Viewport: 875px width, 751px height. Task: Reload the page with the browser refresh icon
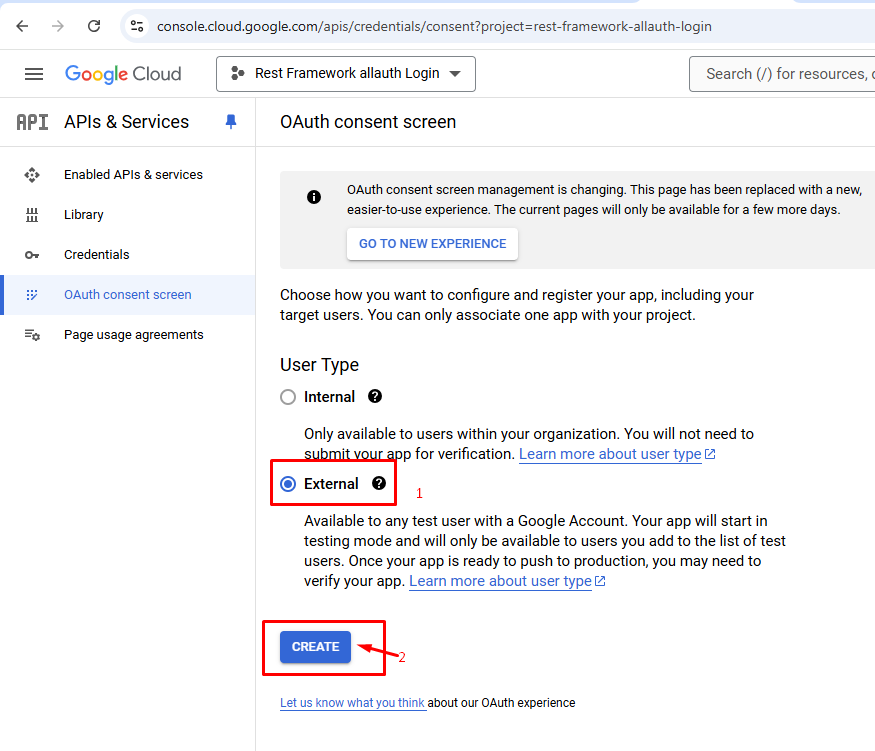[94, 26]
